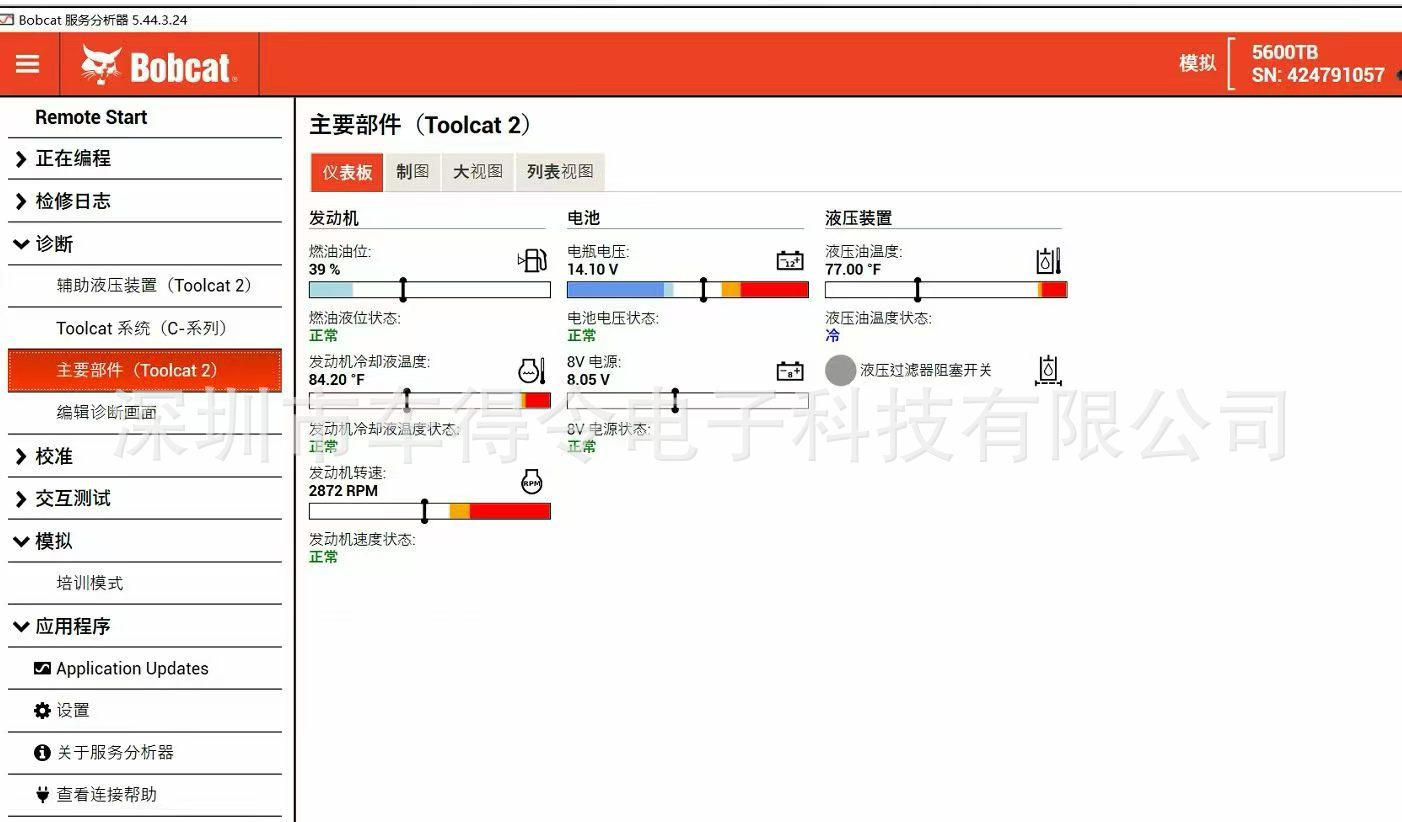Click the 发动机冷却液温度 gauge bar
The height and width of the screenshot is (822, 1402).
coord(430,400)
